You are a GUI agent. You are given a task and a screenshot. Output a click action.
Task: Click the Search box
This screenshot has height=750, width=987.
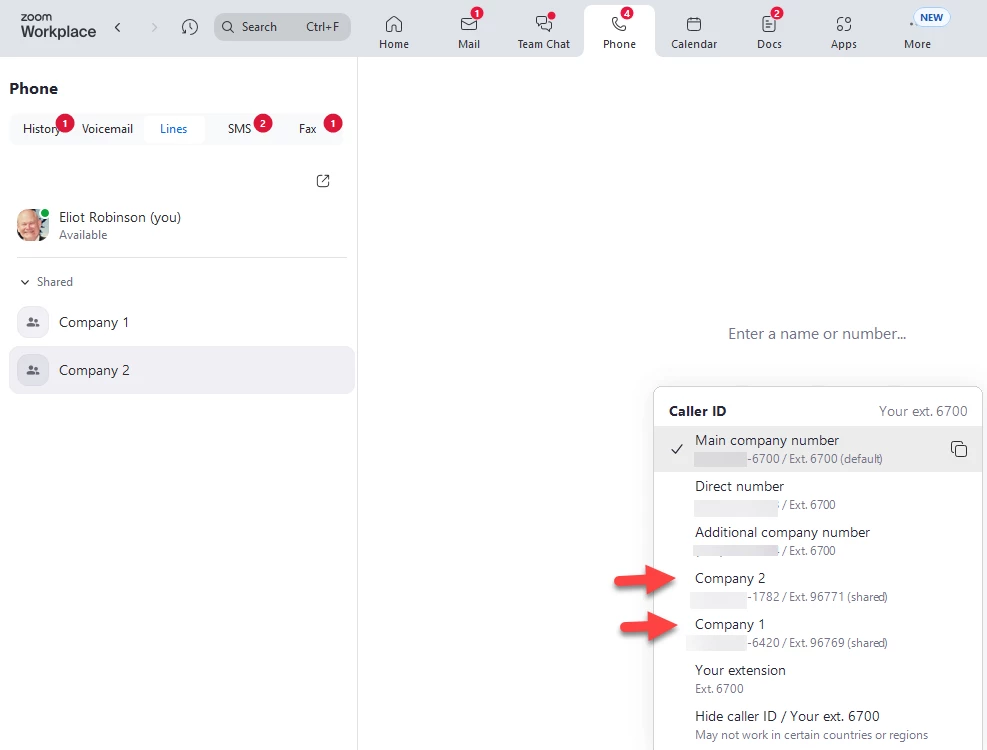point(282,27)
